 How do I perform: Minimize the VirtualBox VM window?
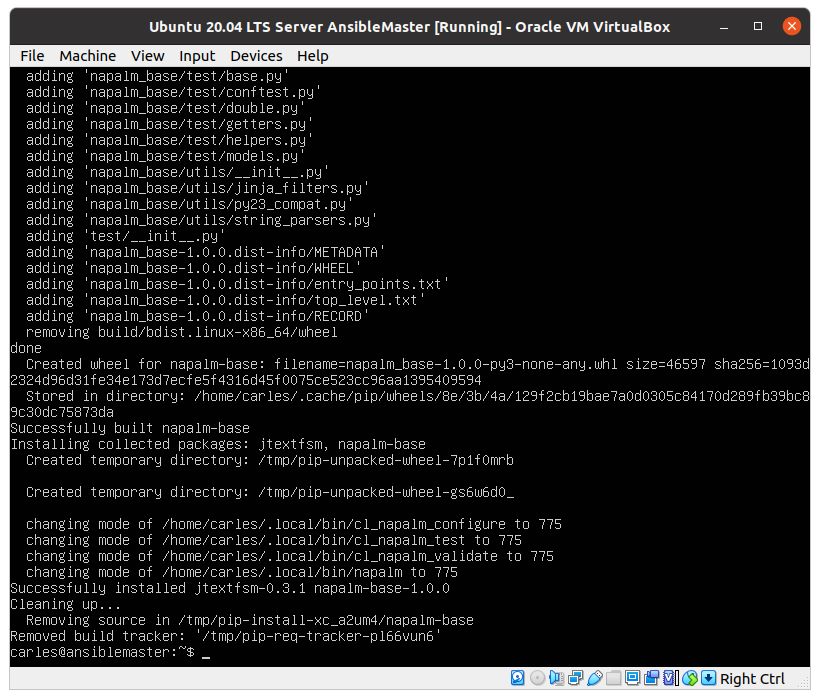[x=724, y=27]
